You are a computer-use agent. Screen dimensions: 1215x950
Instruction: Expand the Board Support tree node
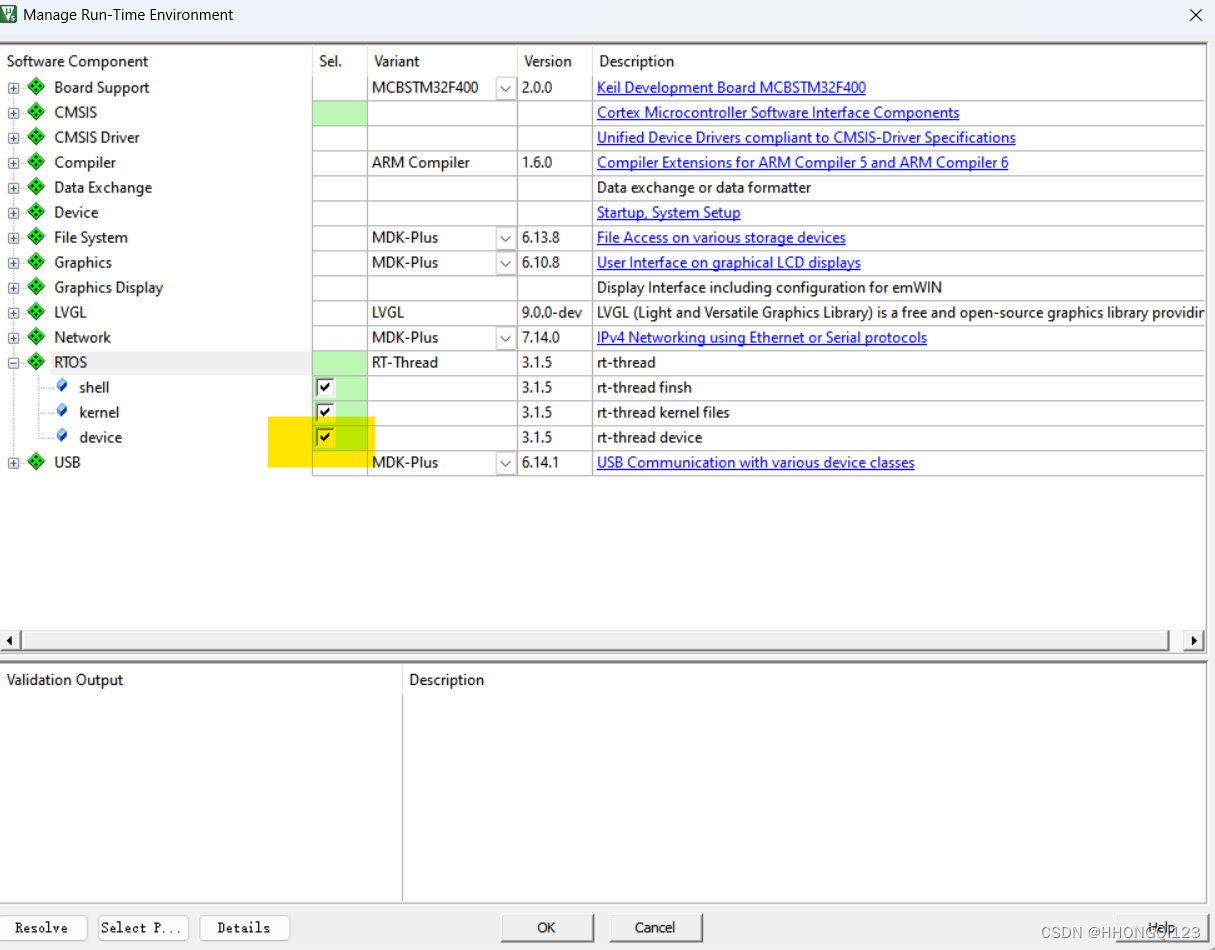[x=13, y=88]
